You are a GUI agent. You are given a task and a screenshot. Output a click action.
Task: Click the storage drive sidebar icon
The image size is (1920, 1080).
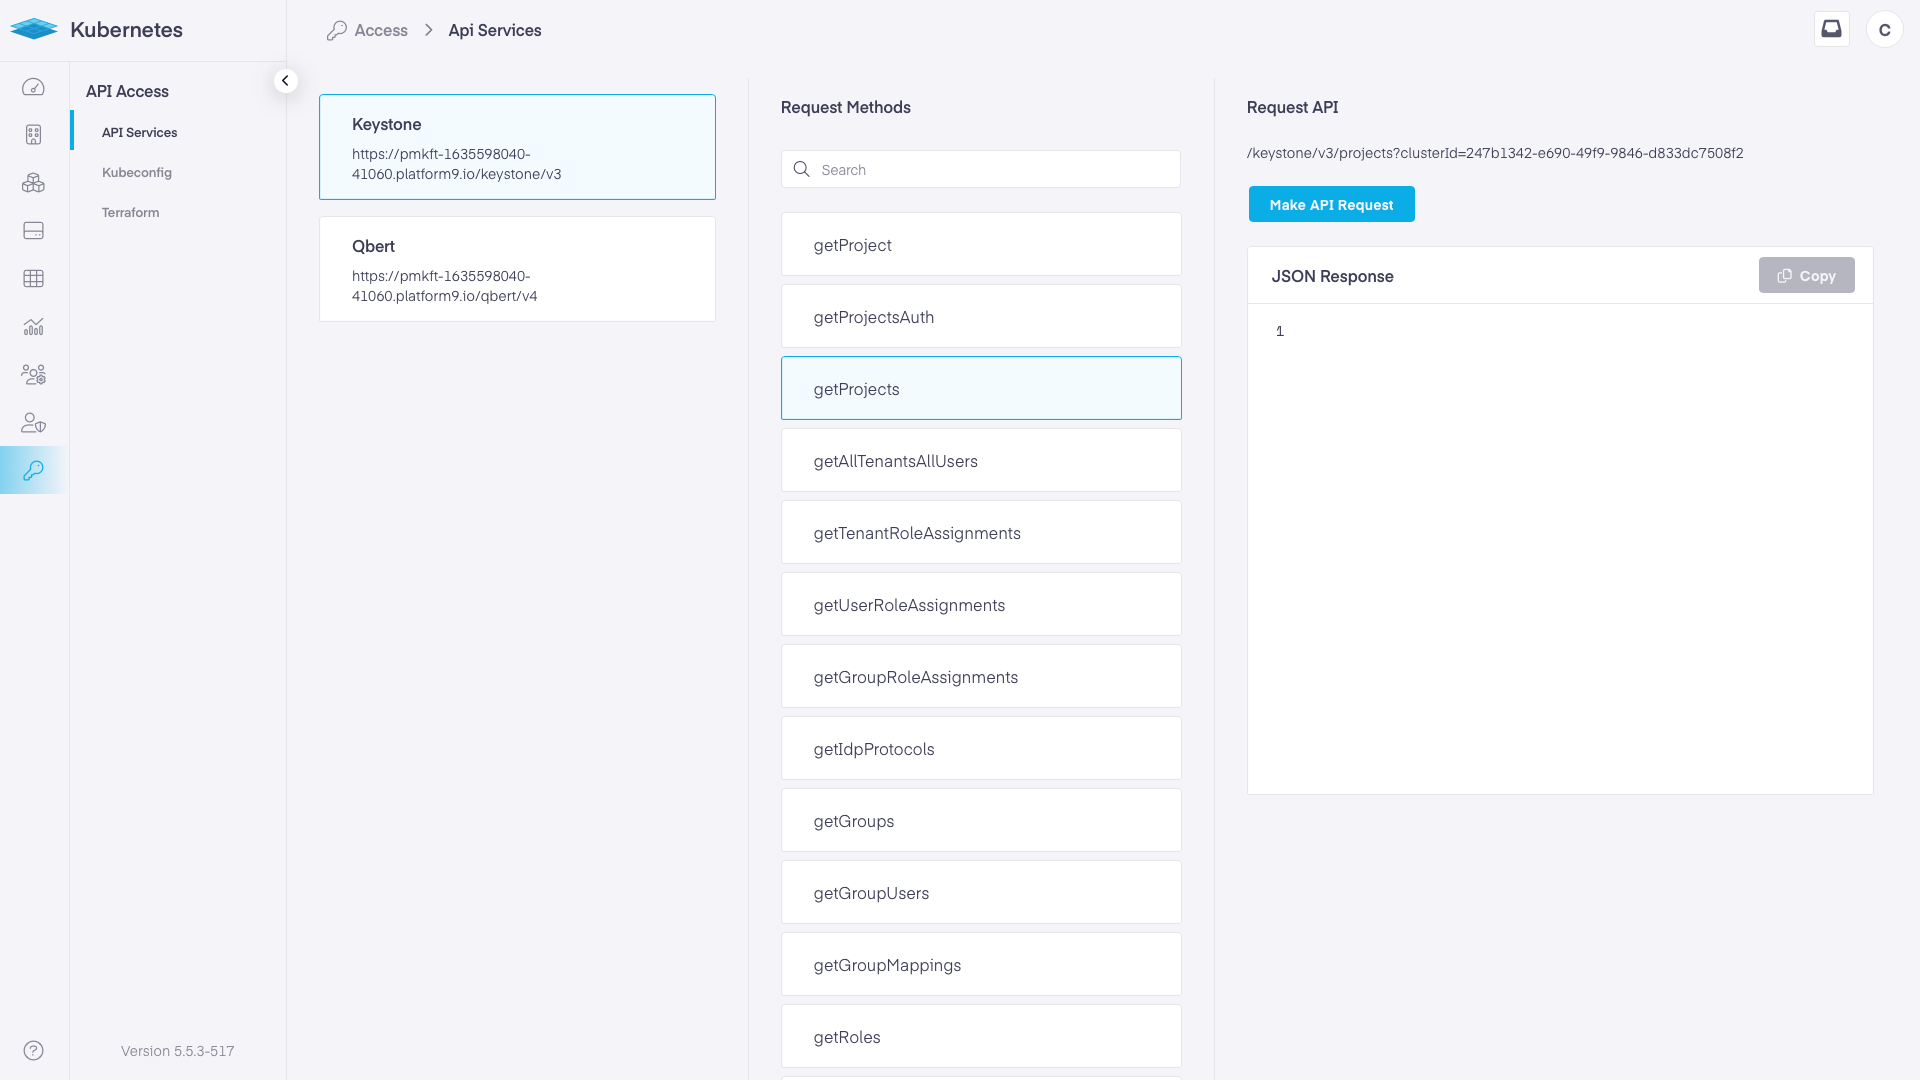pyautogui.click(x=33, y=231)
